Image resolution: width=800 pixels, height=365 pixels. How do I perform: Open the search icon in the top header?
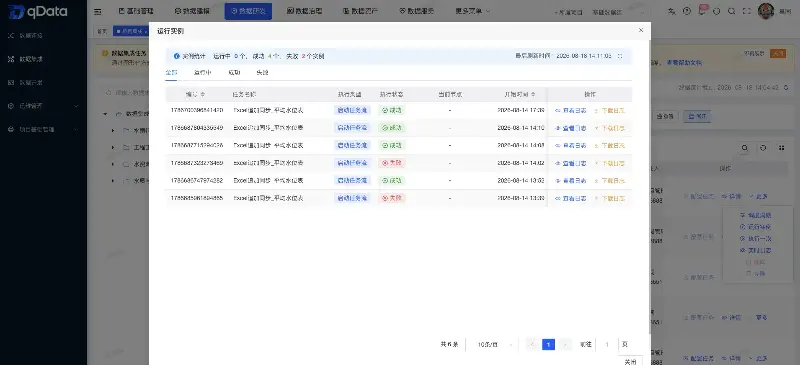pyautogui.click(x=731, y=11)
